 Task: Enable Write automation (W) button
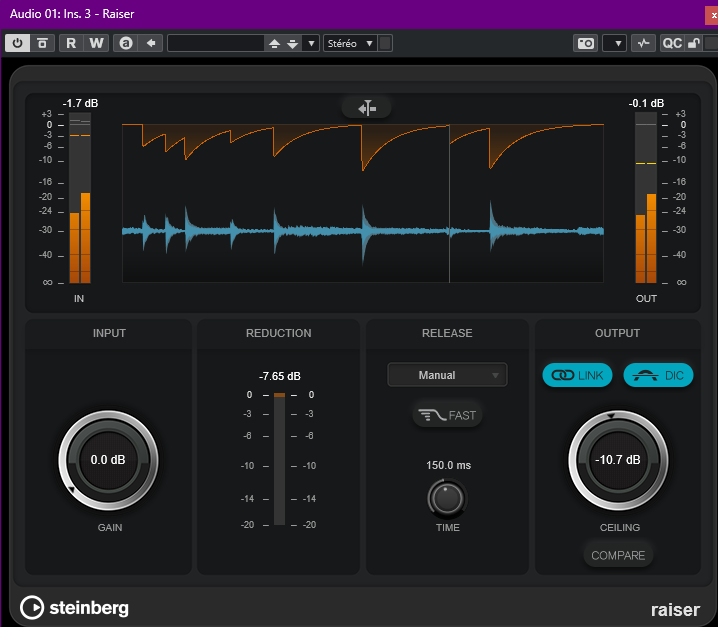96,43
